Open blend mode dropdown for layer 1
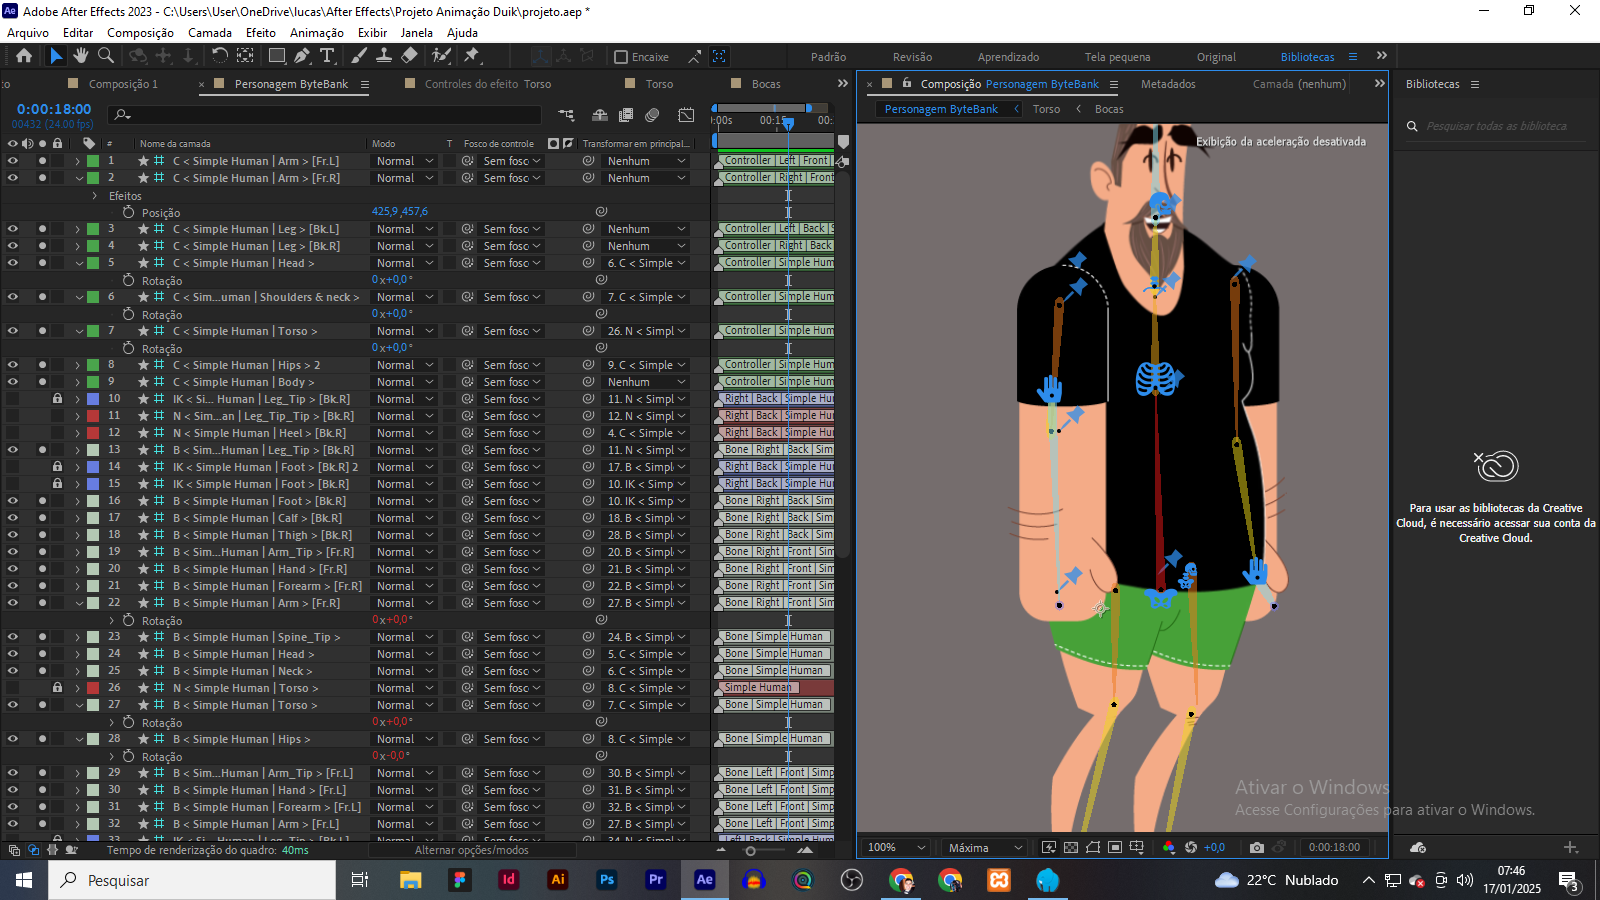The width and height of the screenshot is (1600, 900). (x=405, y=161)
